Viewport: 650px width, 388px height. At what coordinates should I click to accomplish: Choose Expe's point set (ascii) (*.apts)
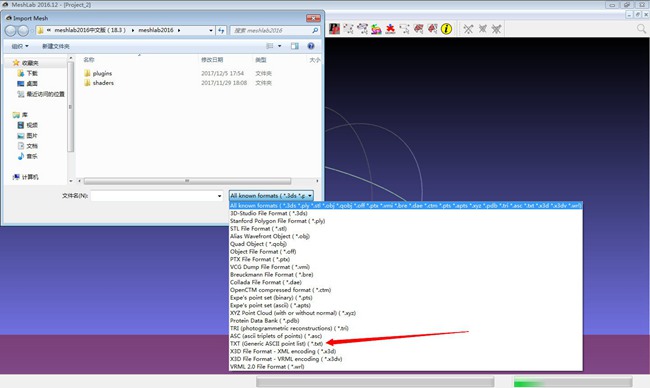point(406,305)
